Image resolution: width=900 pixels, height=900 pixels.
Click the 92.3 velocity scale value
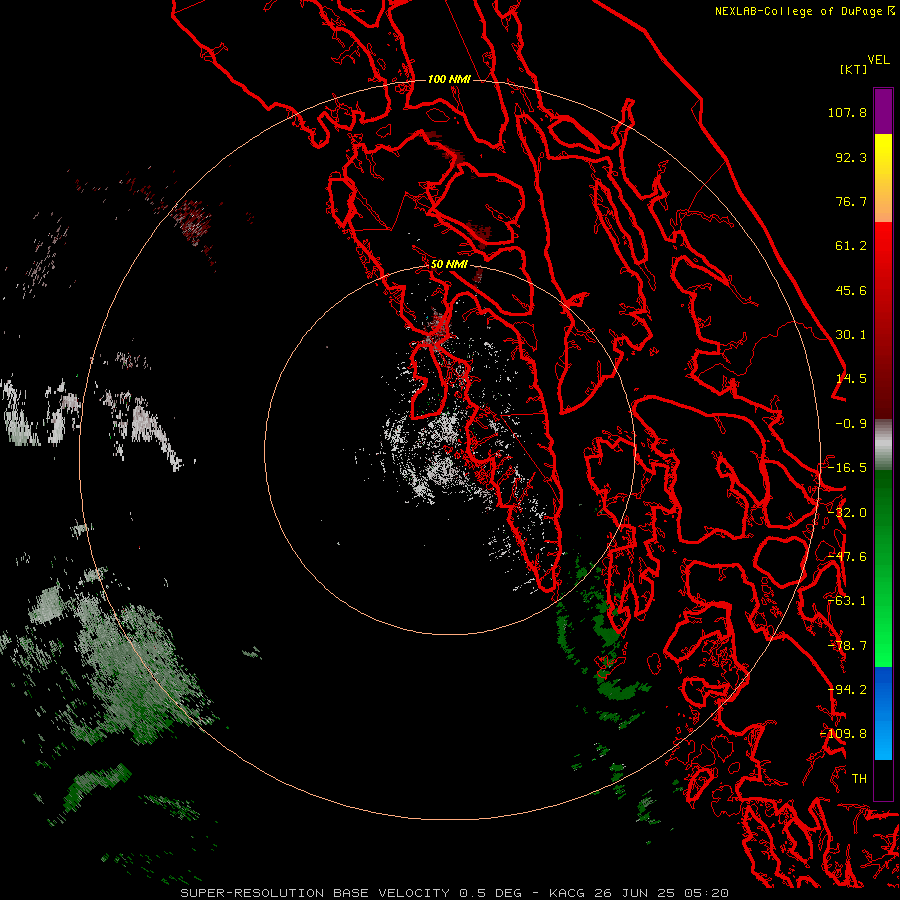(851, 157)
